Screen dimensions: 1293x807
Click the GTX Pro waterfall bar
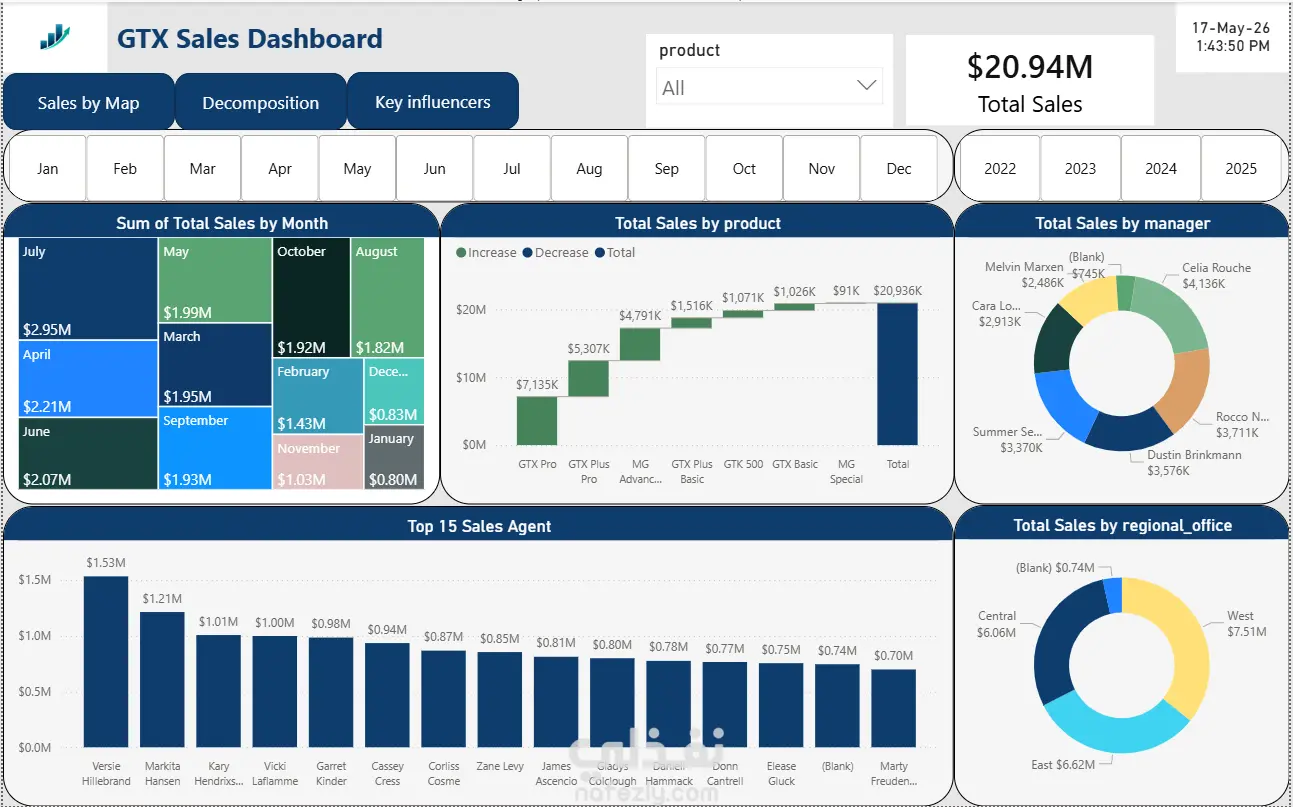(537, 420)
